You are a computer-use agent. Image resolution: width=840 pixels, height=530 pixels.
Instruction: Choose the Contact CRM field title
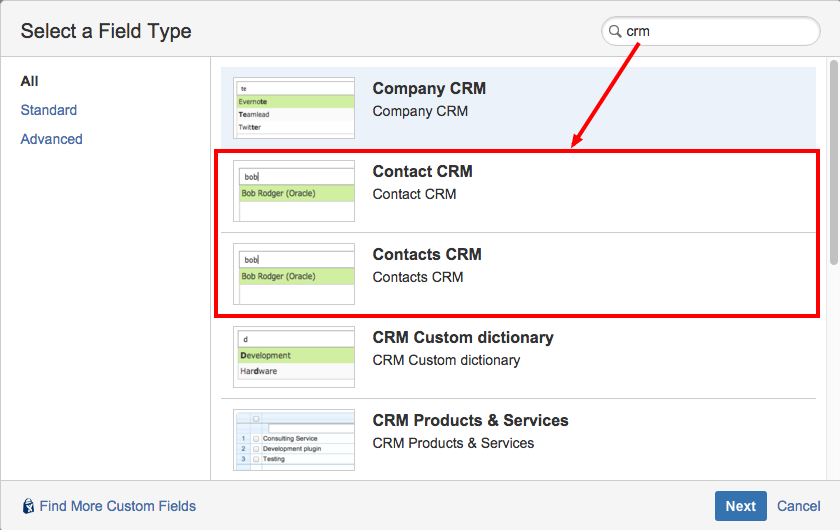tap(422, 171)
